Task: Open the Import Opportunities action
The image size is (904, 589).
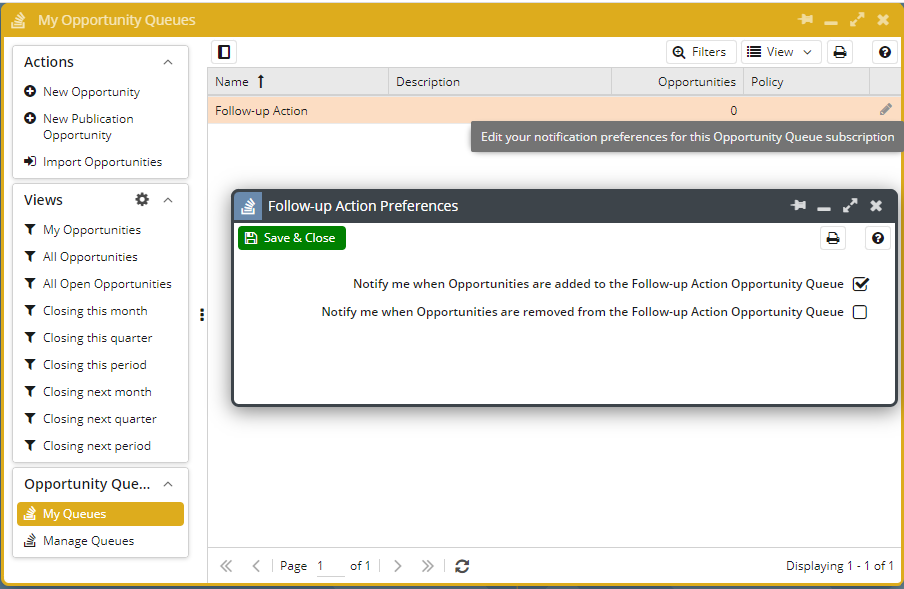Action: click(x=100, y=161)
